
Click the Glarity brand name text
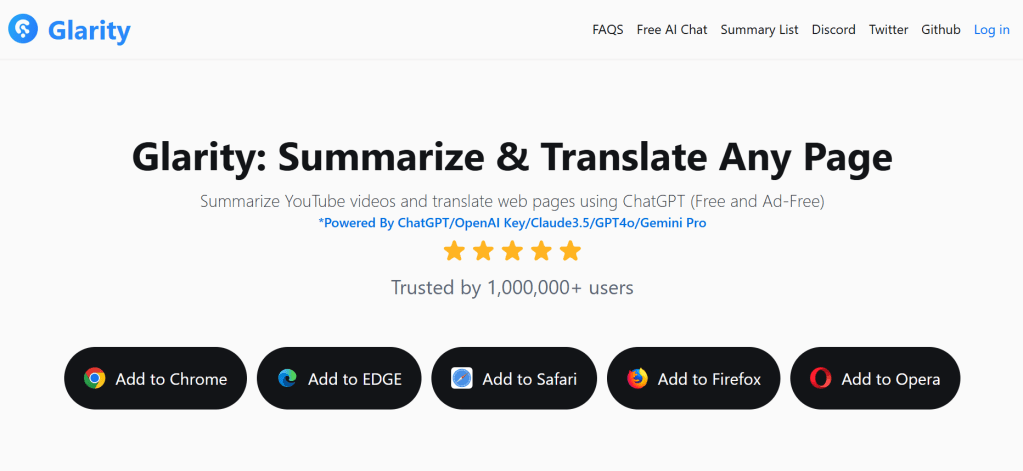[x=89, y=30]
